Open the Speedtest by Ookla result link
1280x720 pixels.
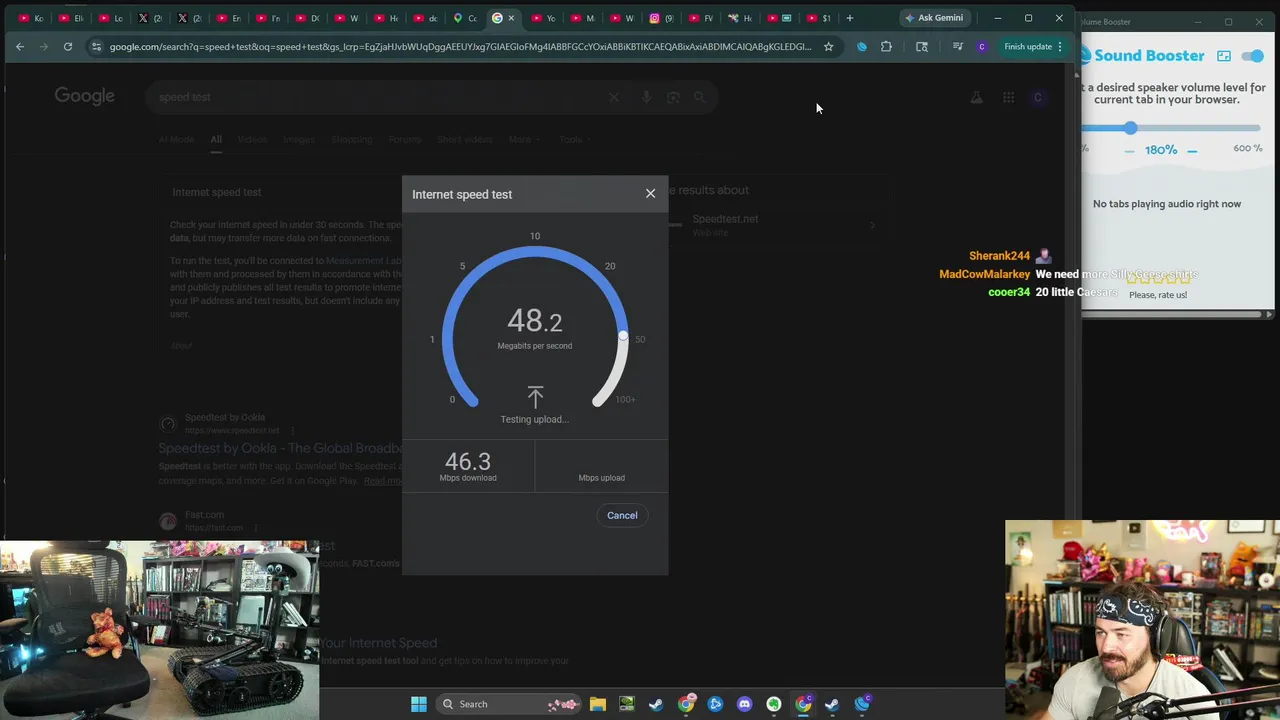(x=280, y=448)
